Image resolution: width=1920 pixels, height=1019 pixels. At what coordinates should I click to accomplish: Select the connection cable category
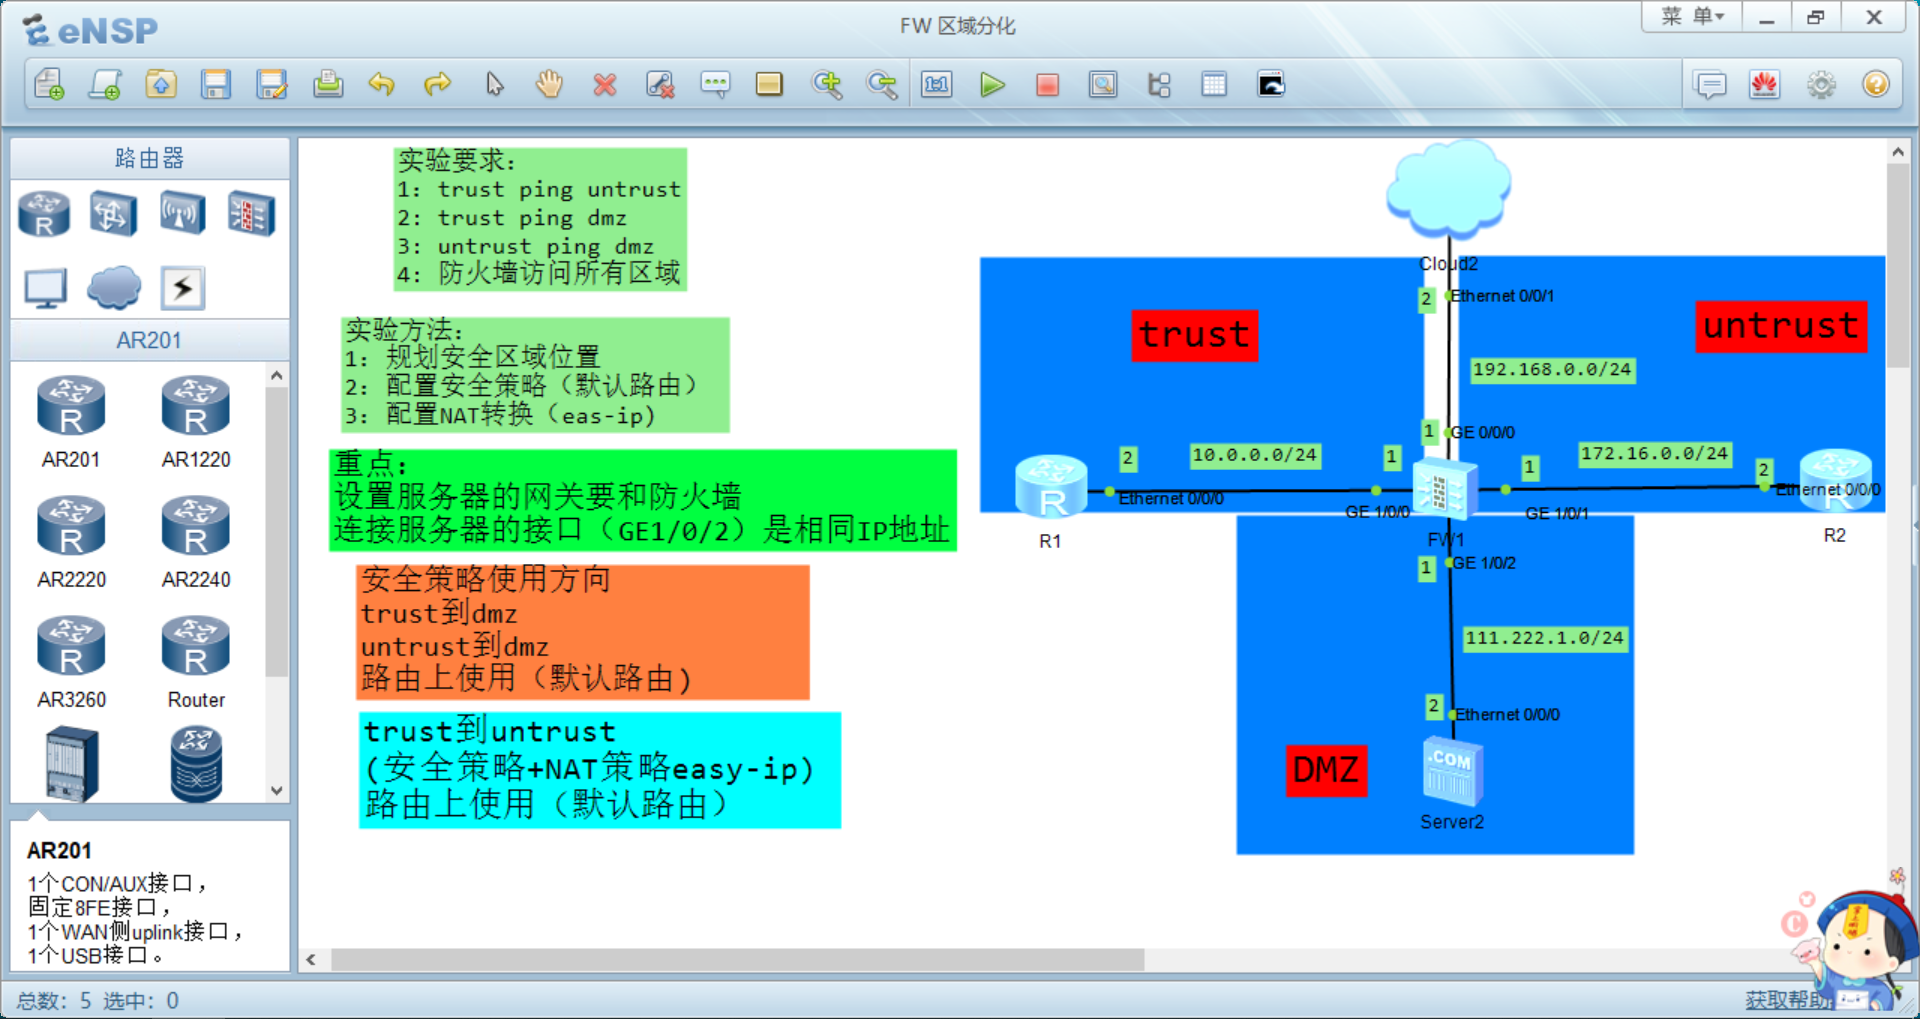(183, 288)
